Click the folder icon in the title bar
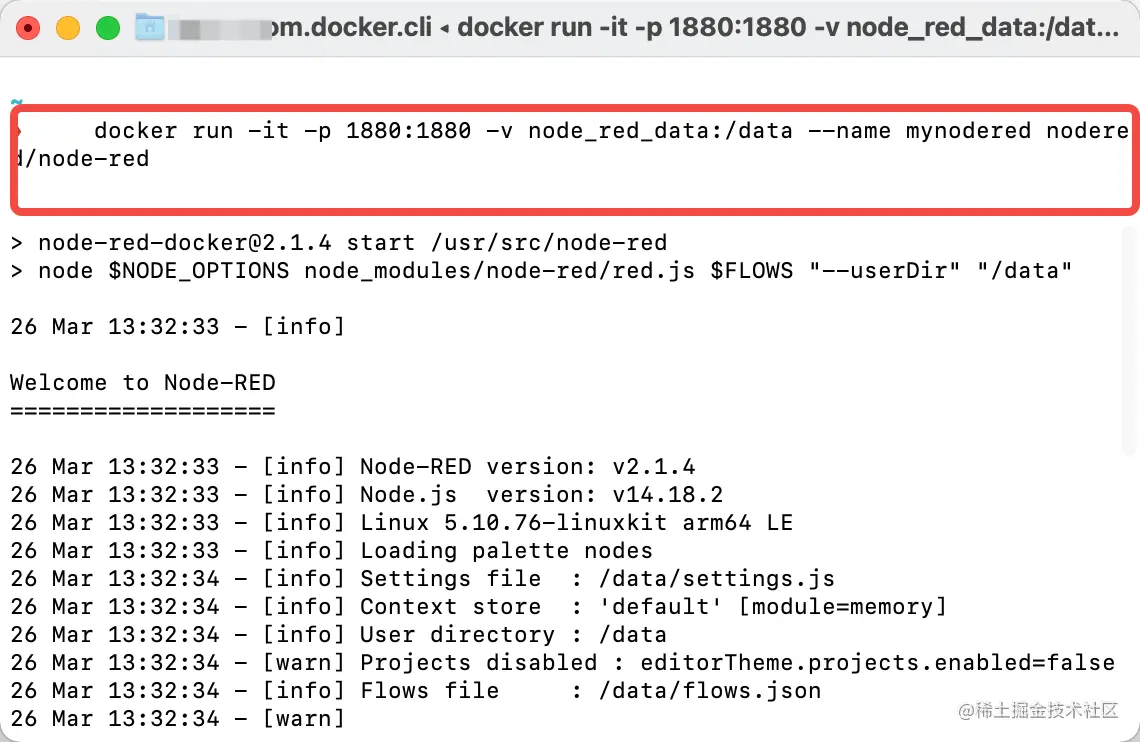The width and height of the screenshot is (1140, 742). click(x=150, y=28)
